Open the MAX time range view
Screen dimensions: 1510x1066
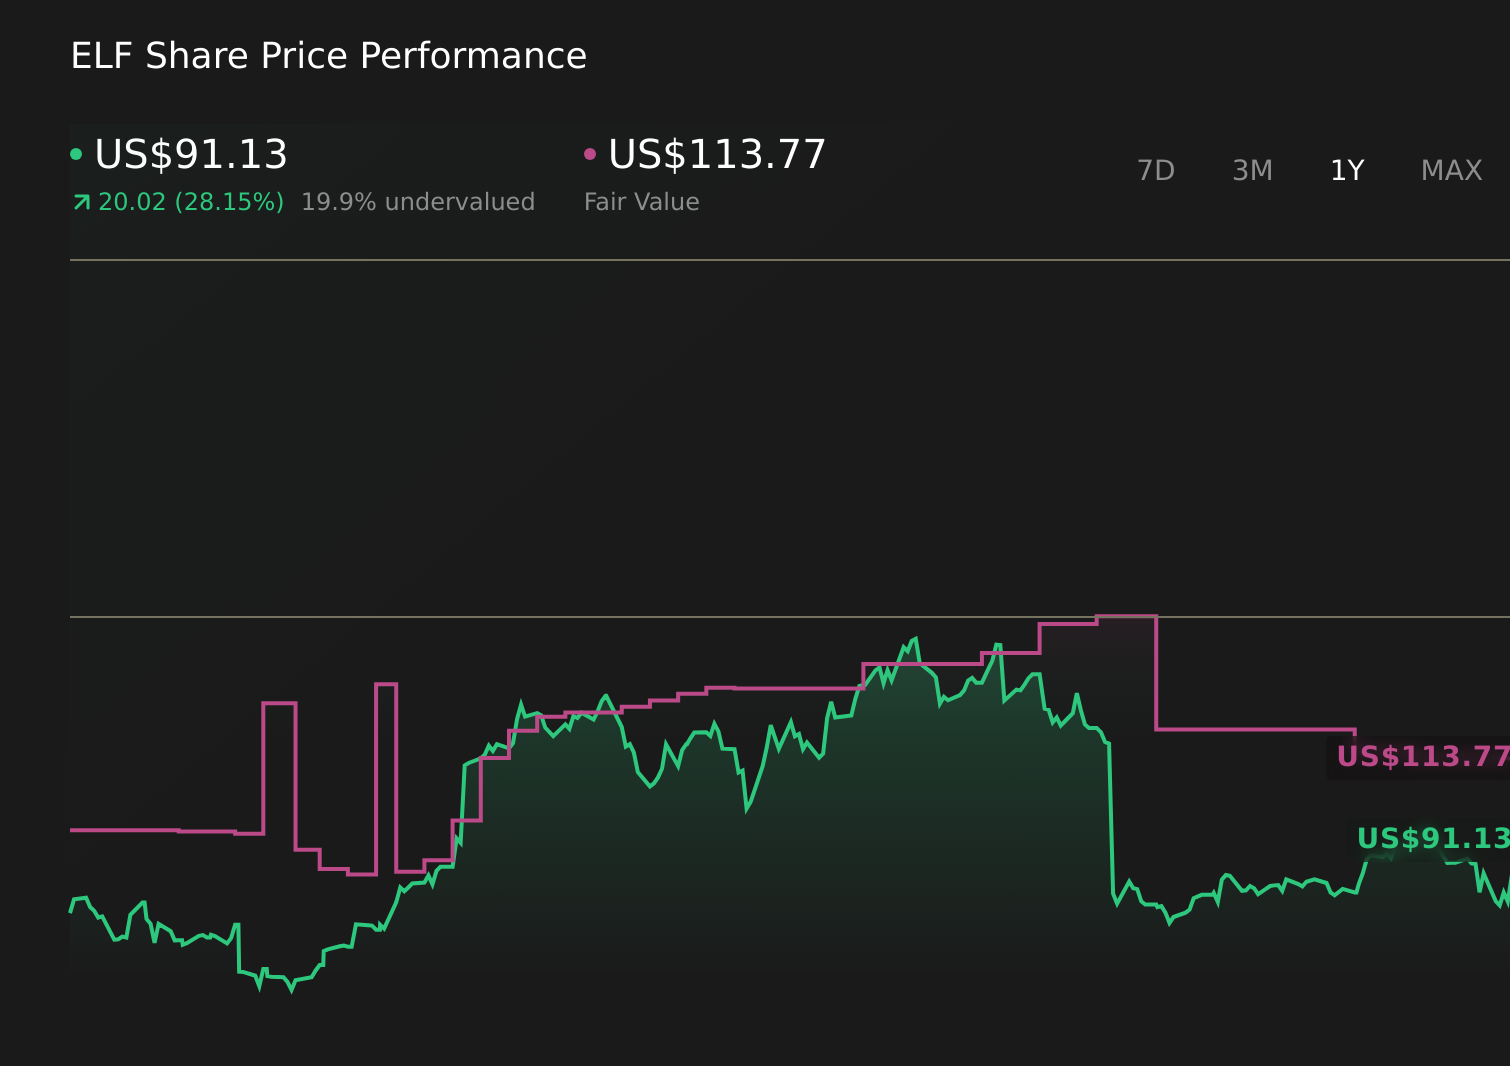(x=1450, y=170)
